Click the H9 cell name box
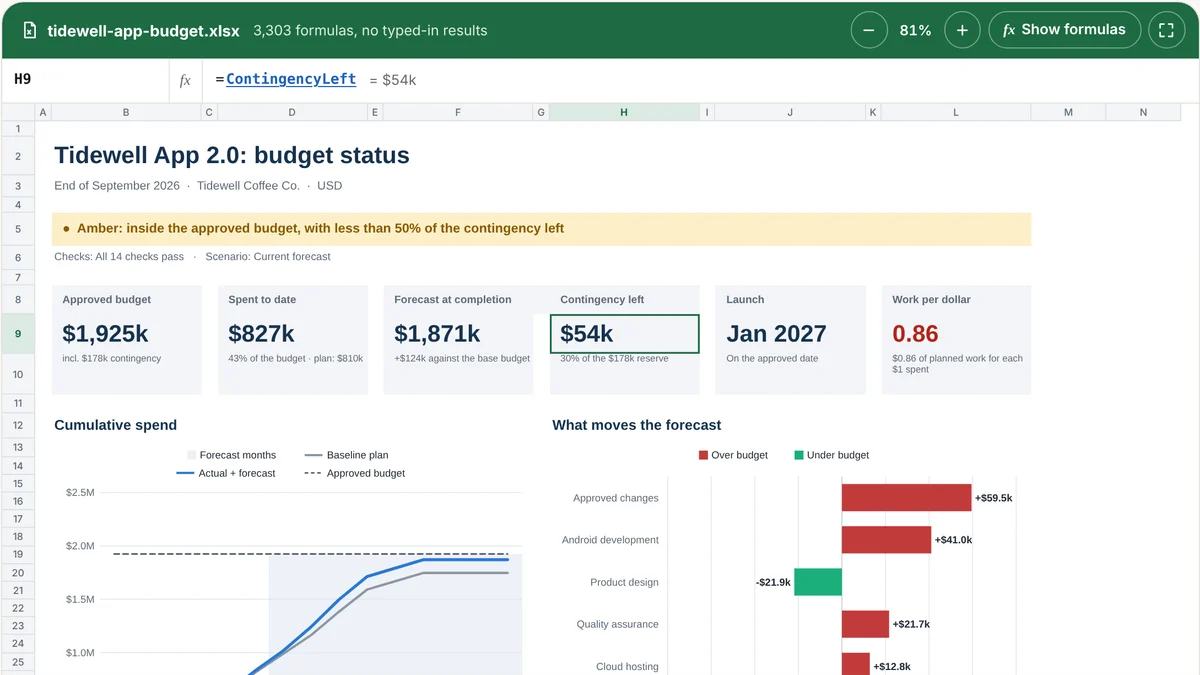This screenshot has width=1200, height=675. point(86,80)
